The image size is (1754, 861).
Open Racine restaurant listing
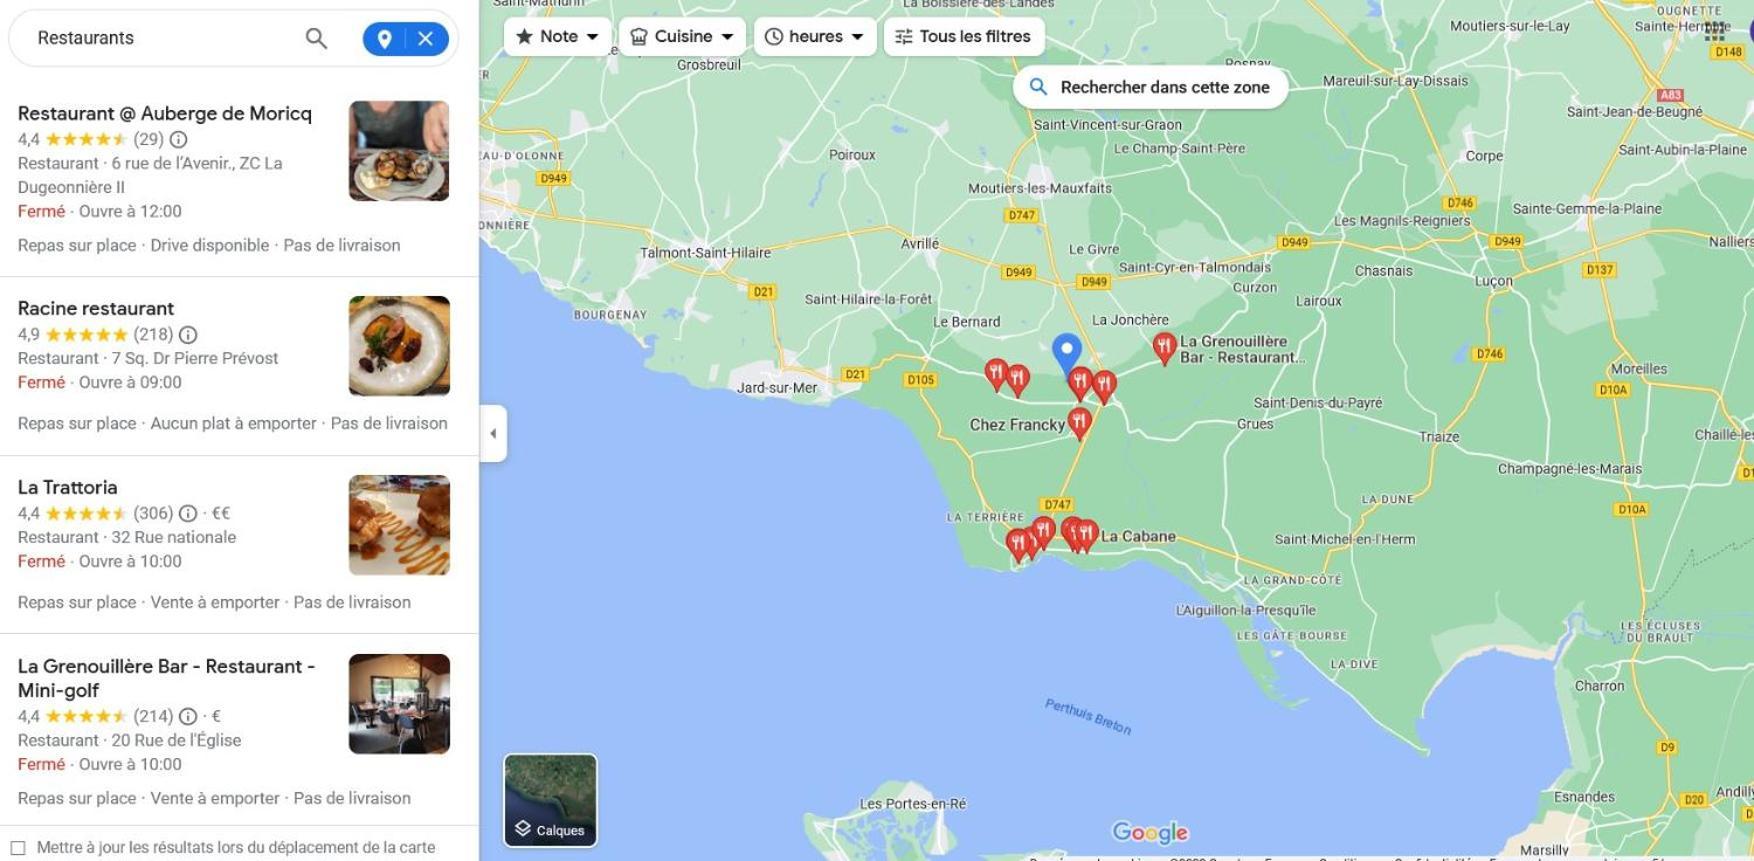(96, 308)
